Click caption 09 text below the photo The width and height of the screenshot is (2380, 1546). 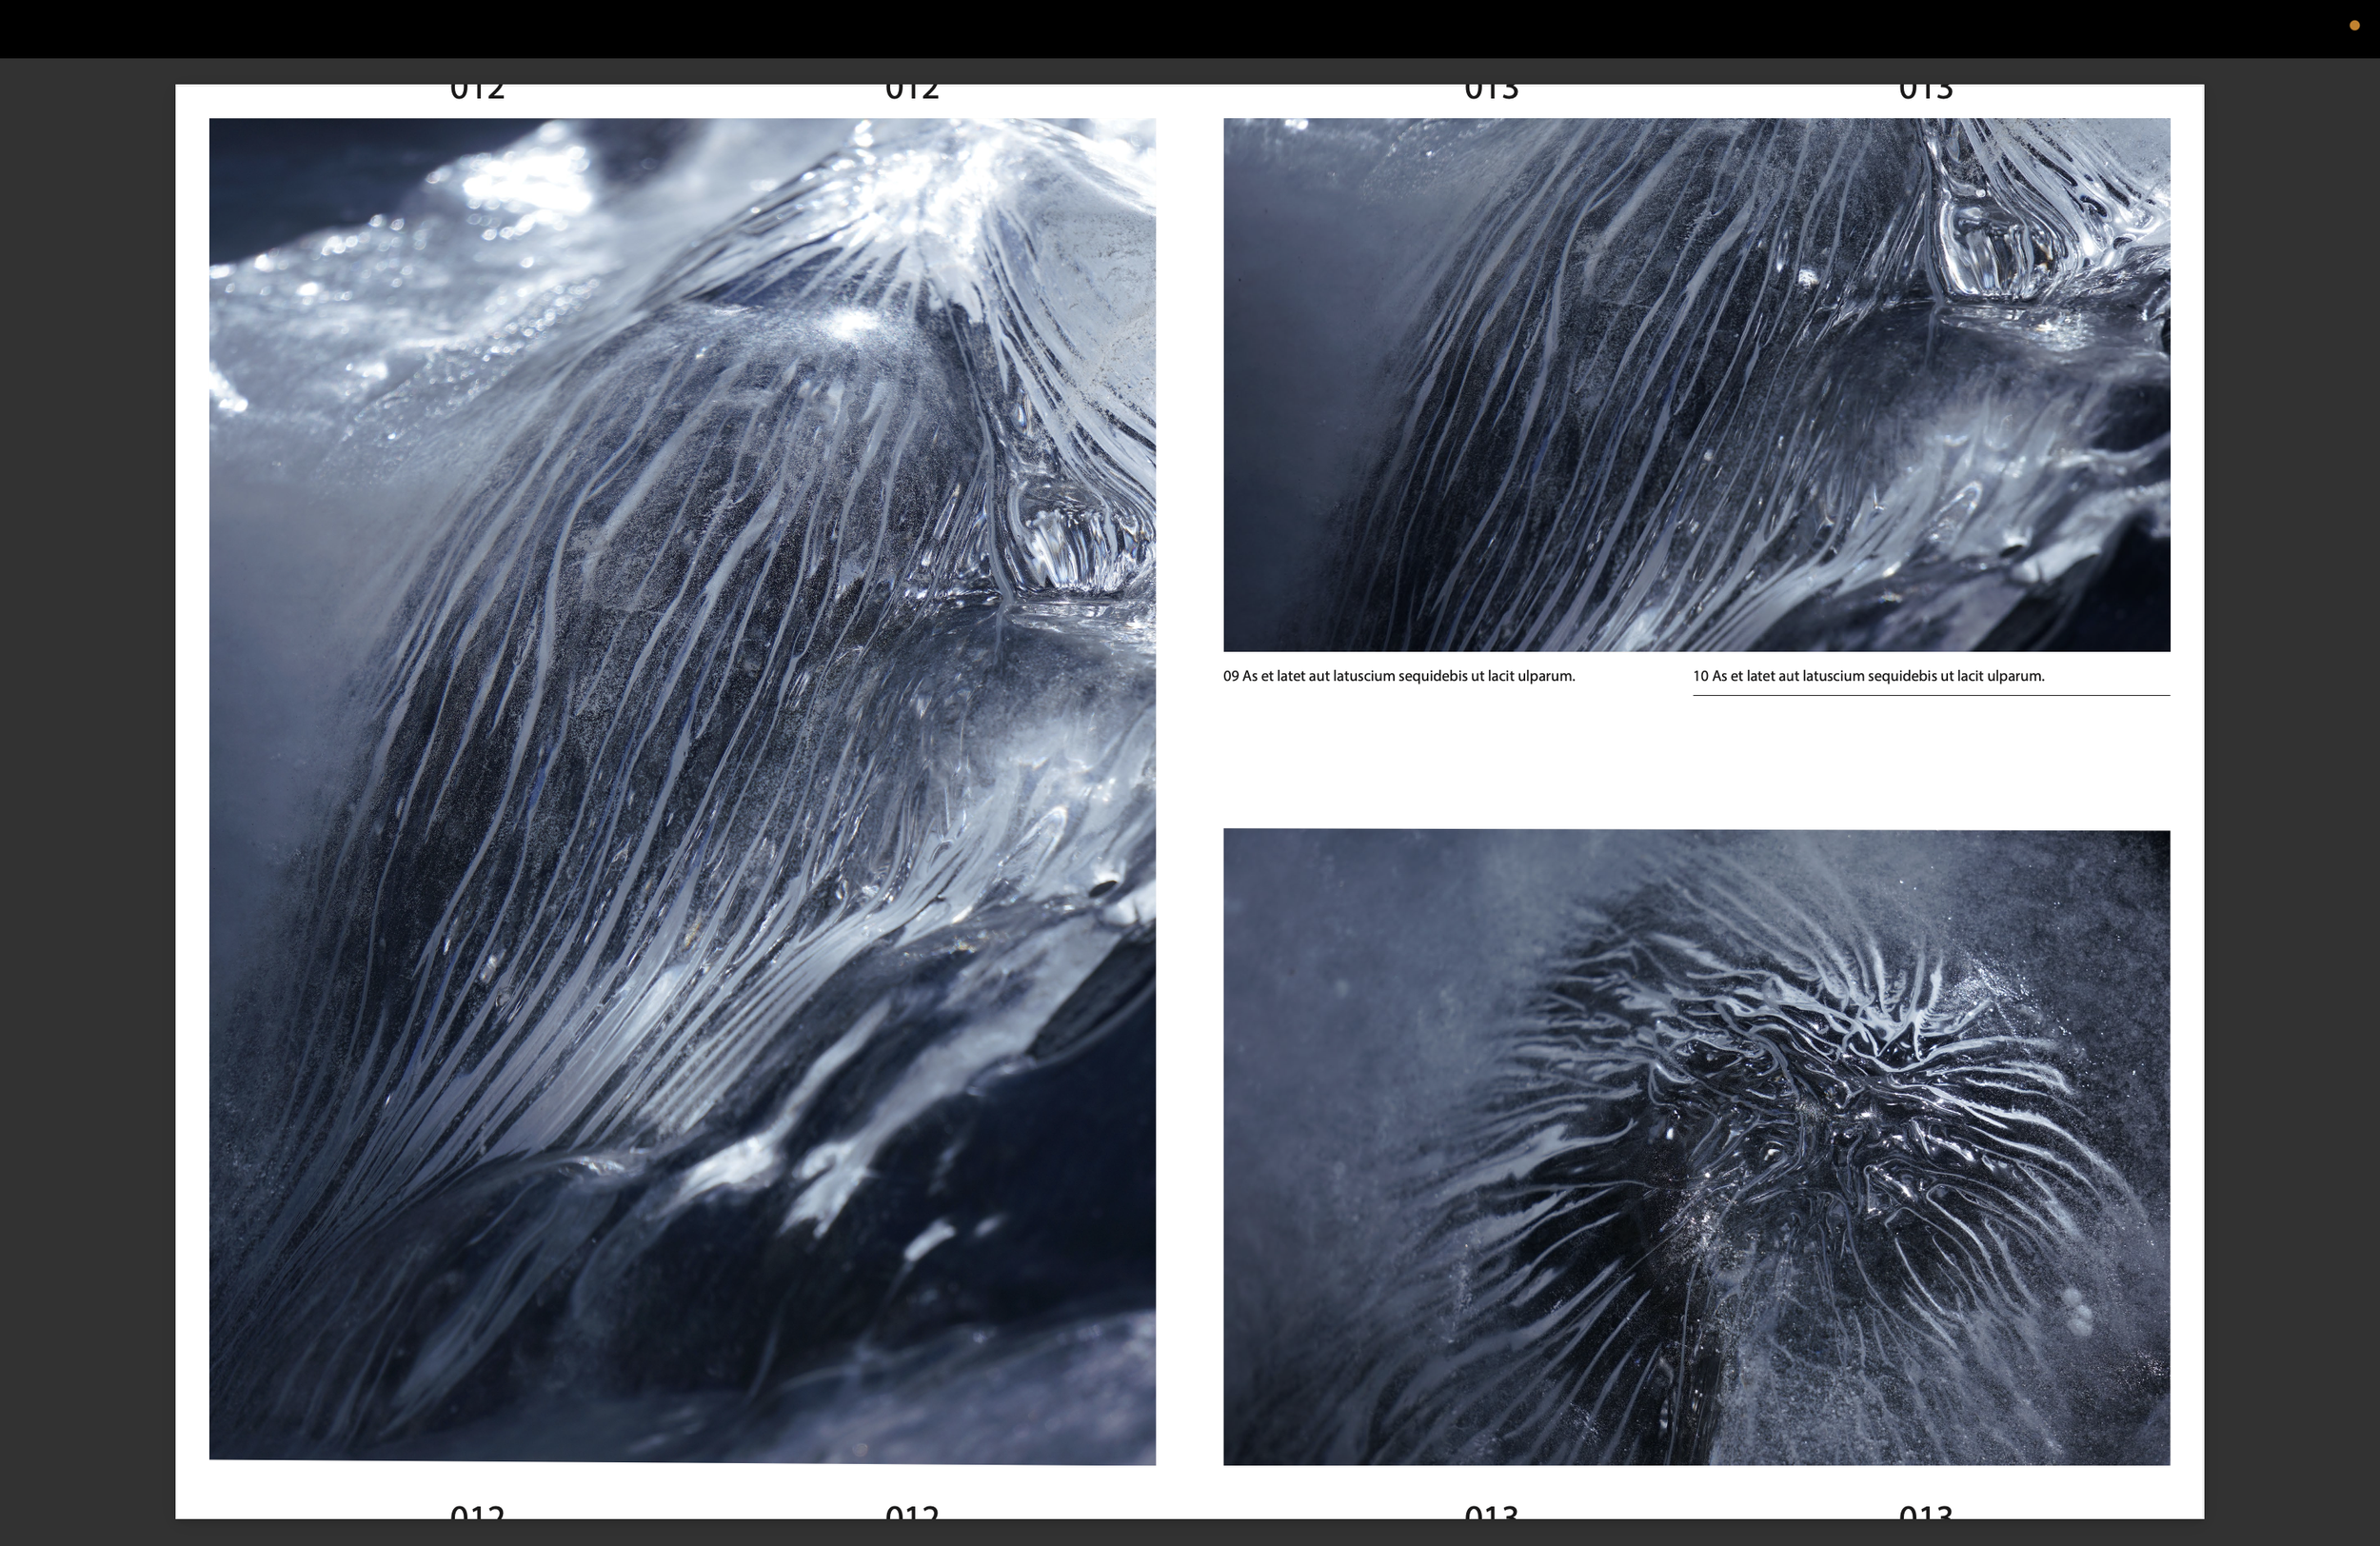point(1398,676)
